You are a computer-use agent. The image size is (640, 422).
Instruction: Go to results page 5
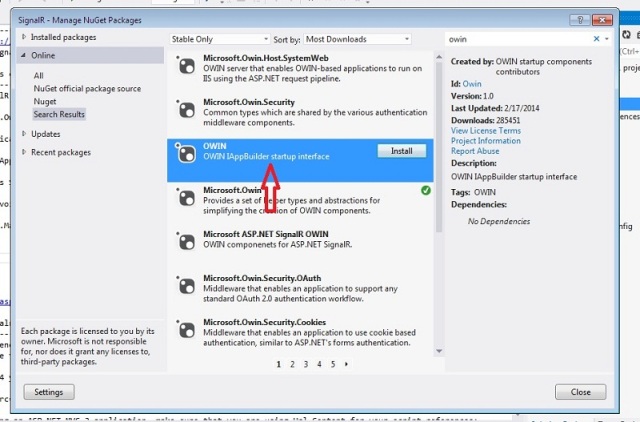(333, 364)
